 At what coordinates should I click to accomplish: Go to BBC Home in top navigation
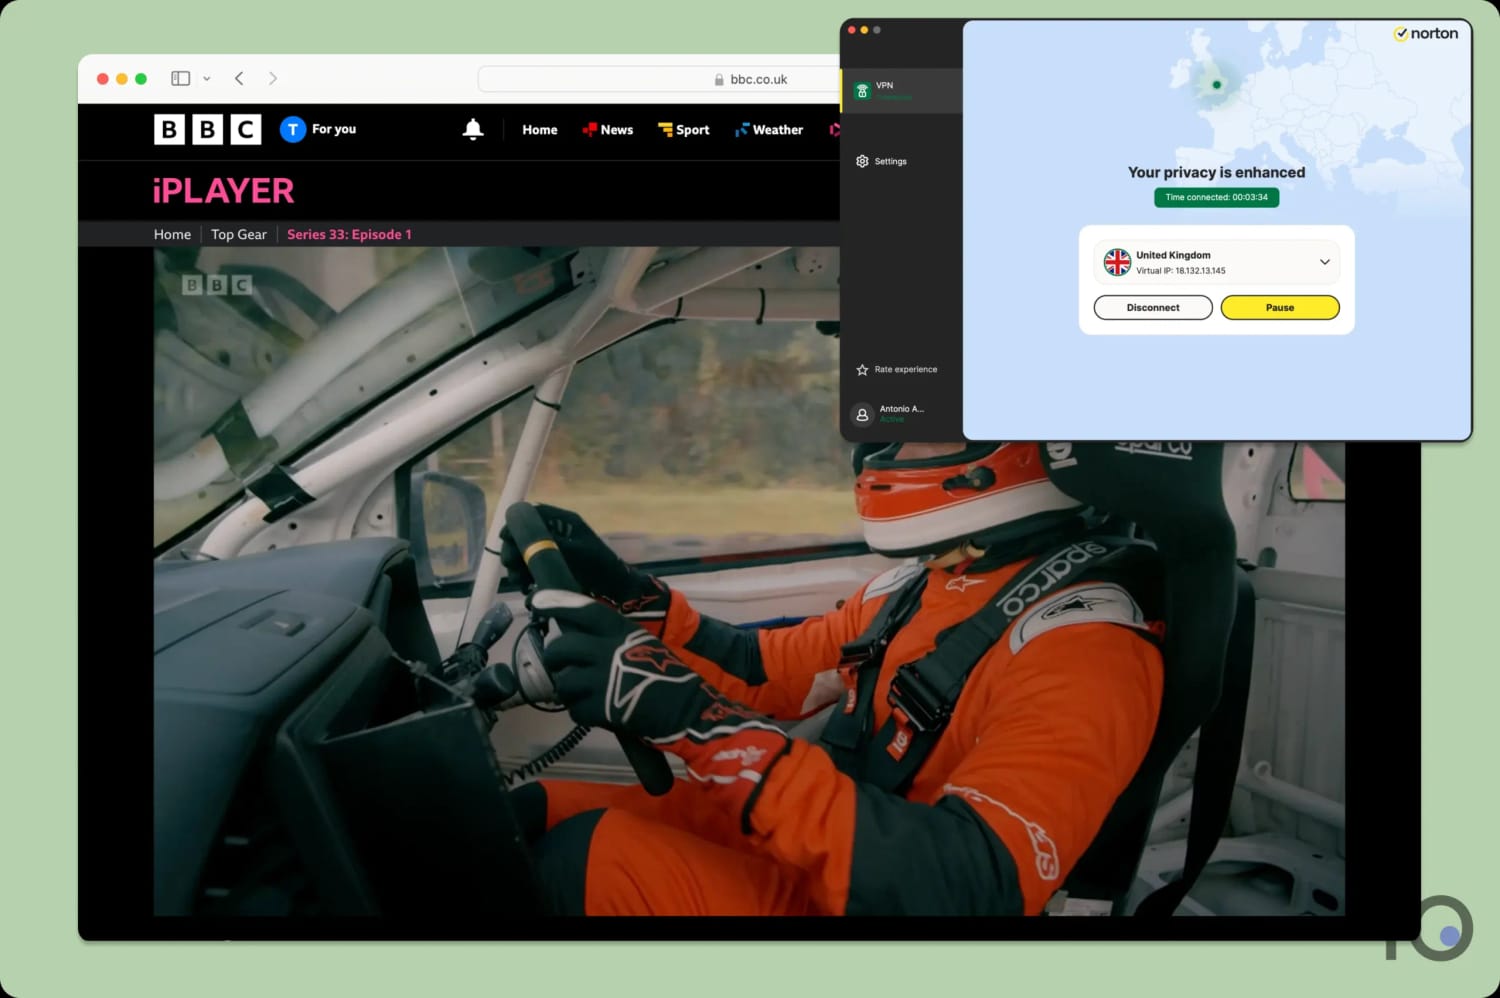pyautogui.click(x=540, y=130)
